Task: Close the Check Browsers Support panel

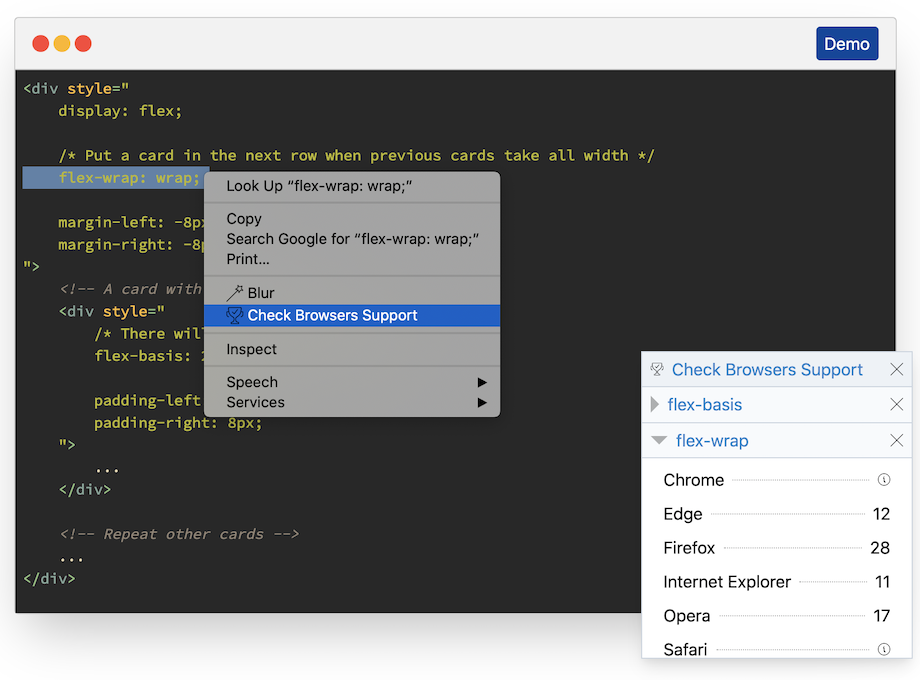Action: point(896,369)
